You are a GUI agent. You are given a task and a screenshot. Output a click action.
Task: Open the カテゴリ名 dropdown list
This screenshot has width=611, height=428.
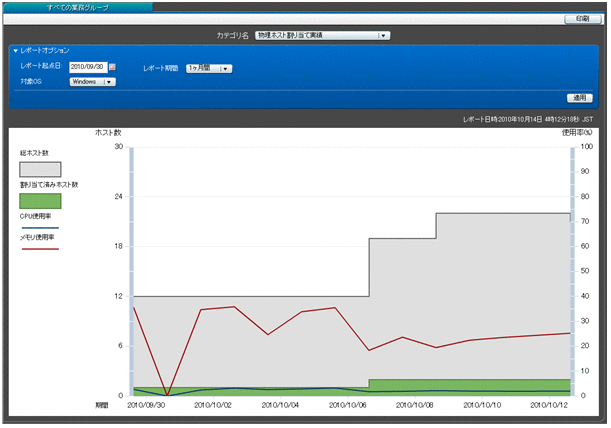(x=383, y=35)
